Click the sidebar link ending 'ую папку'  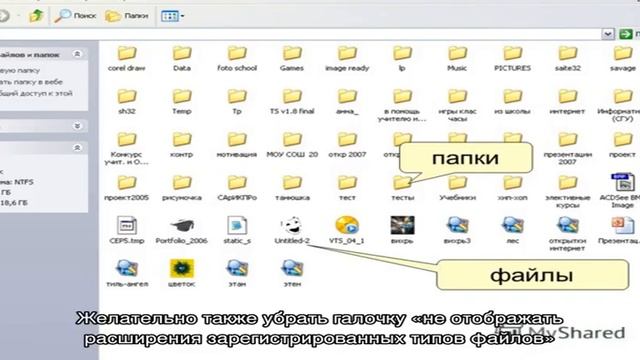[x=20, y=70]
